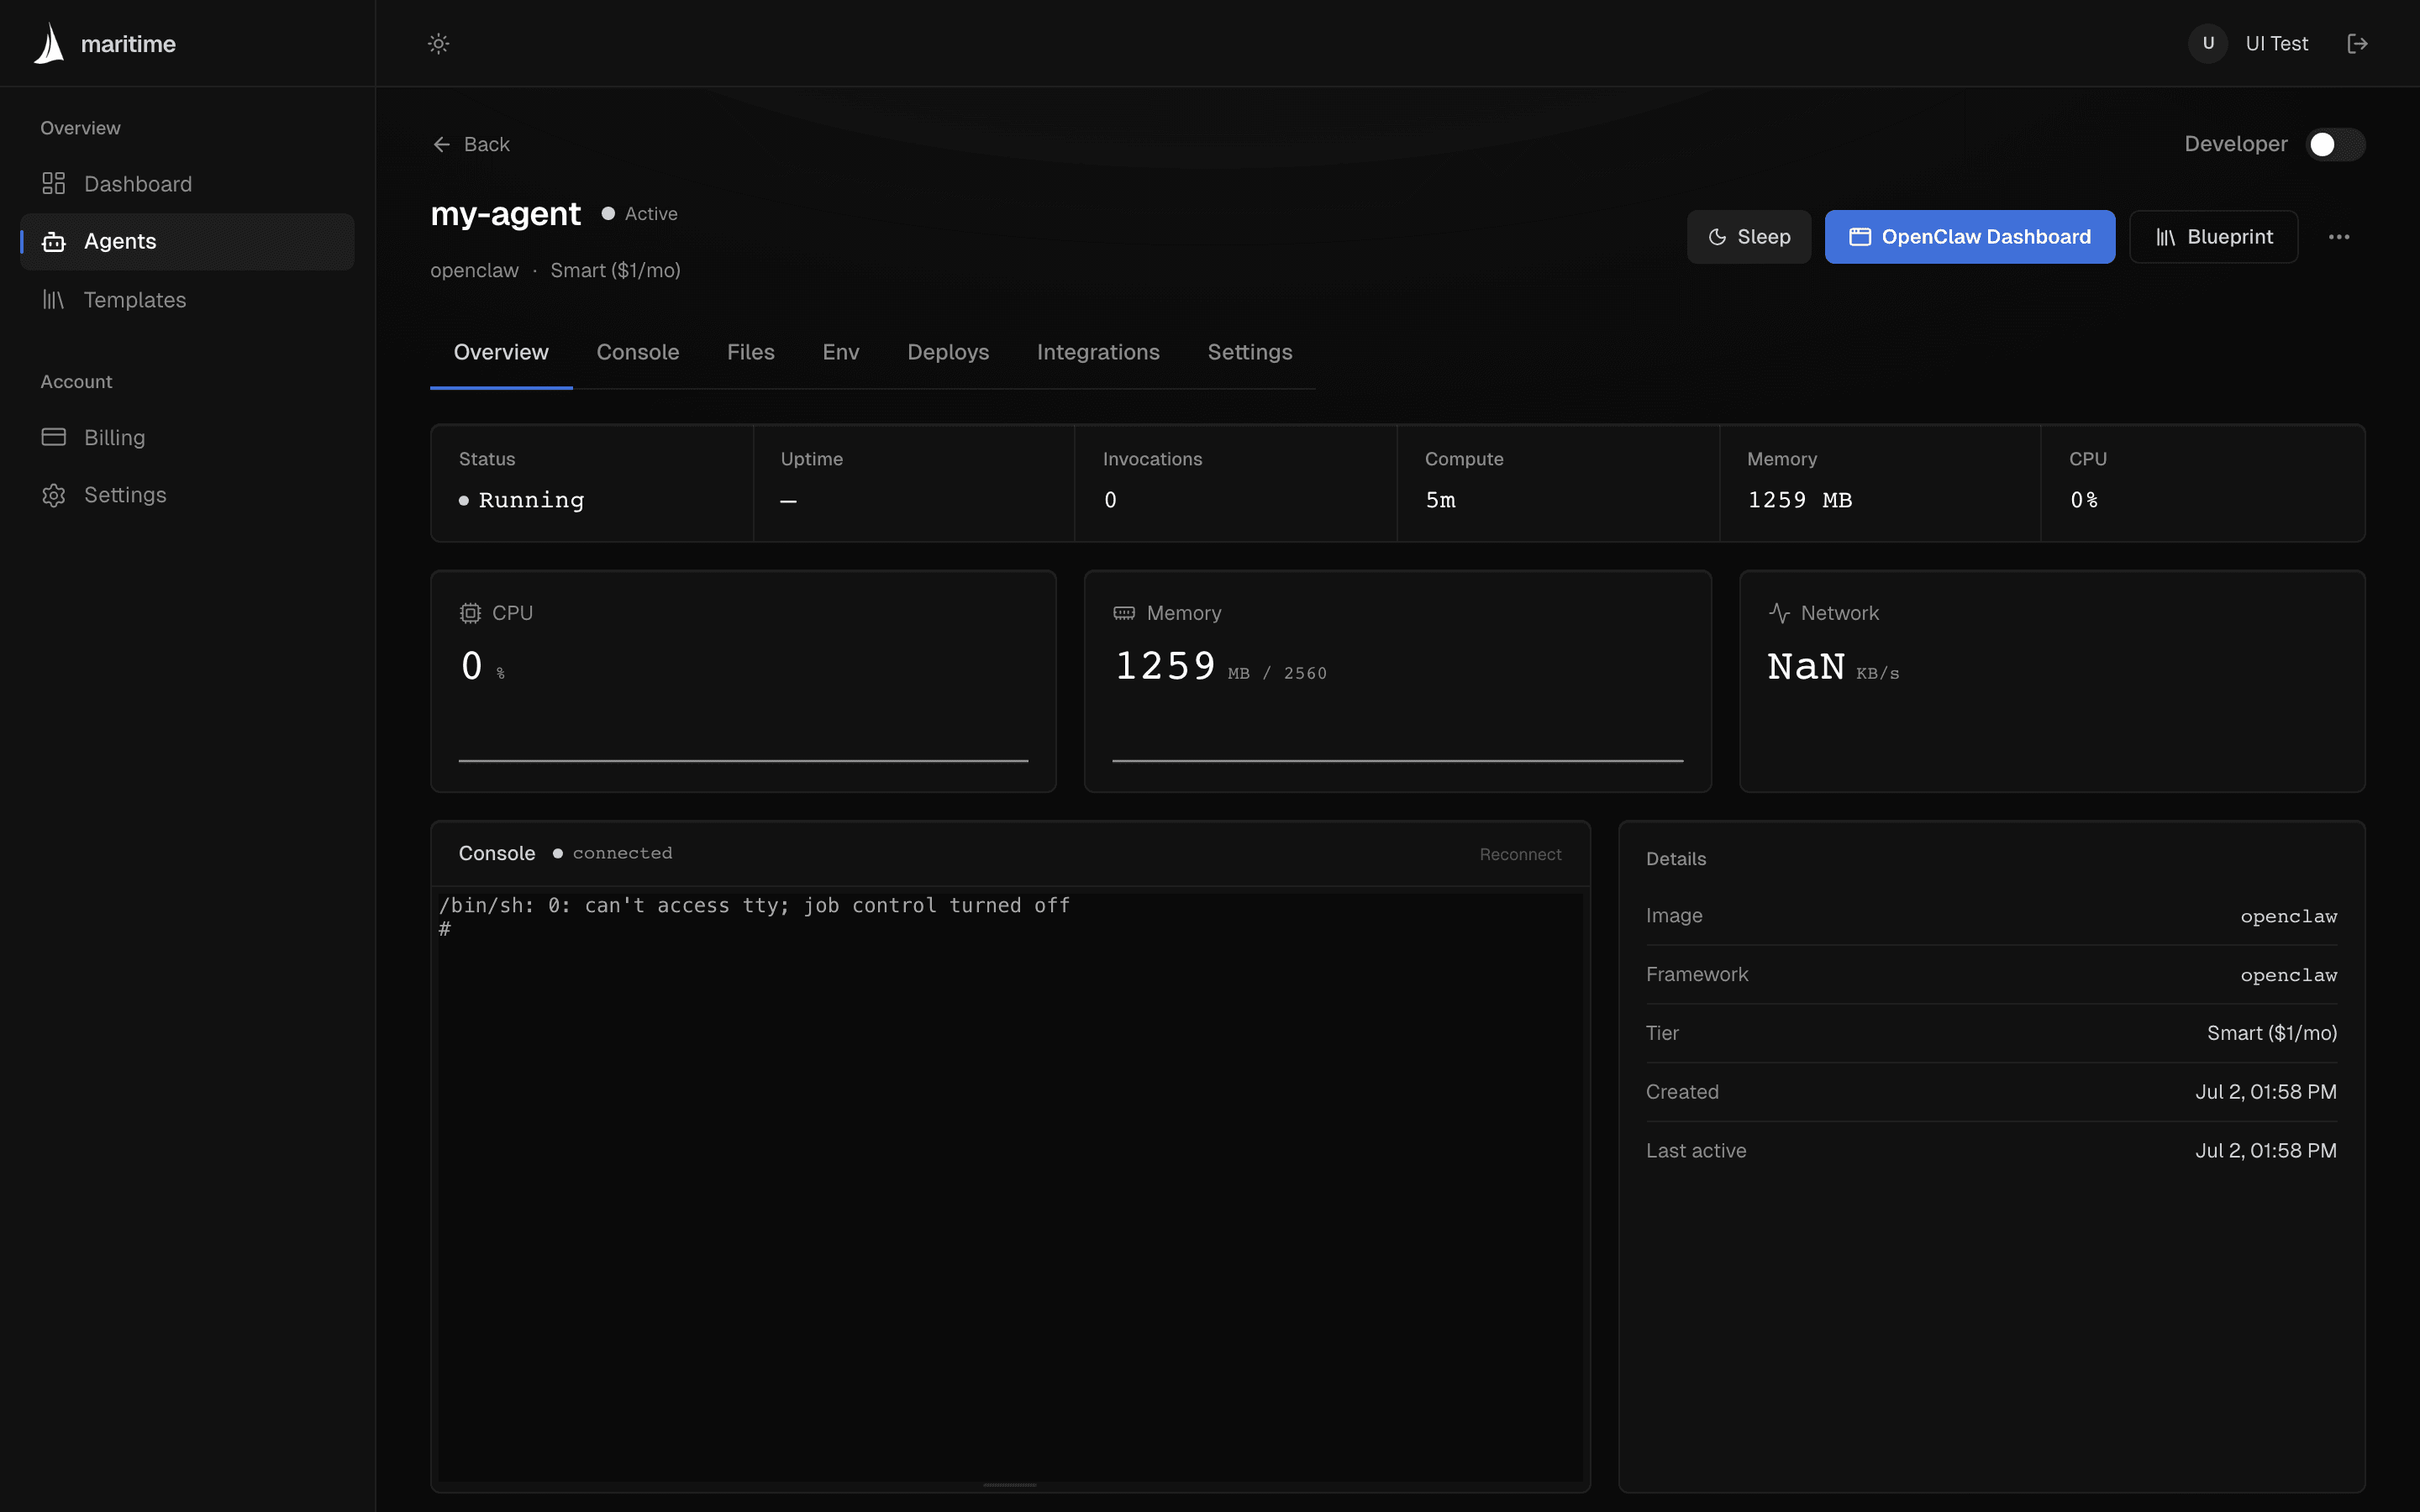
Task: Click the Blueprint button
Action: click(x=2214, y=237)
